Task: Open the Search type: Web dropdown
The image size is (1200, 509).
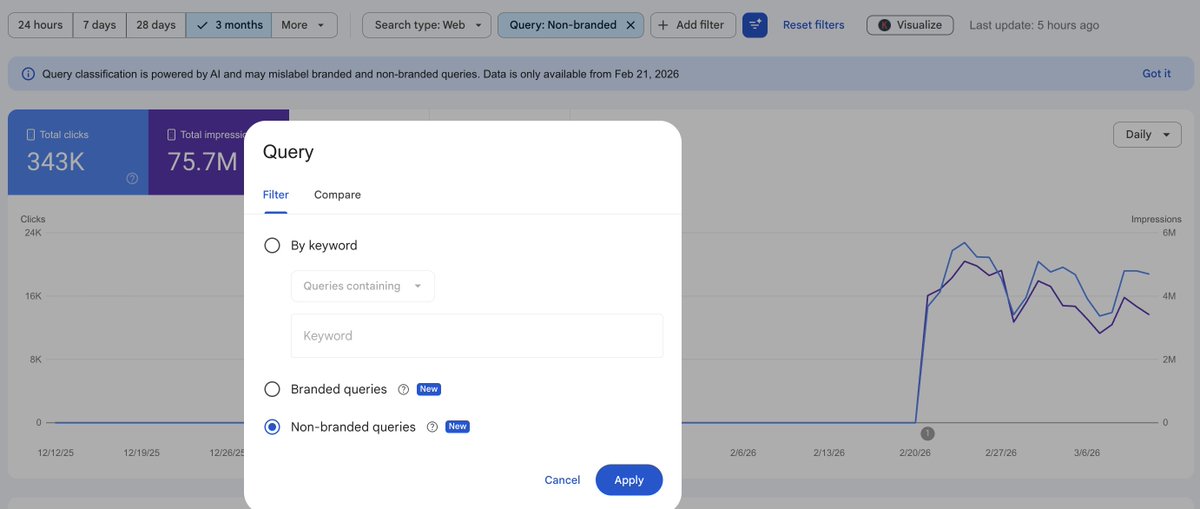Action: coord(426,25)
